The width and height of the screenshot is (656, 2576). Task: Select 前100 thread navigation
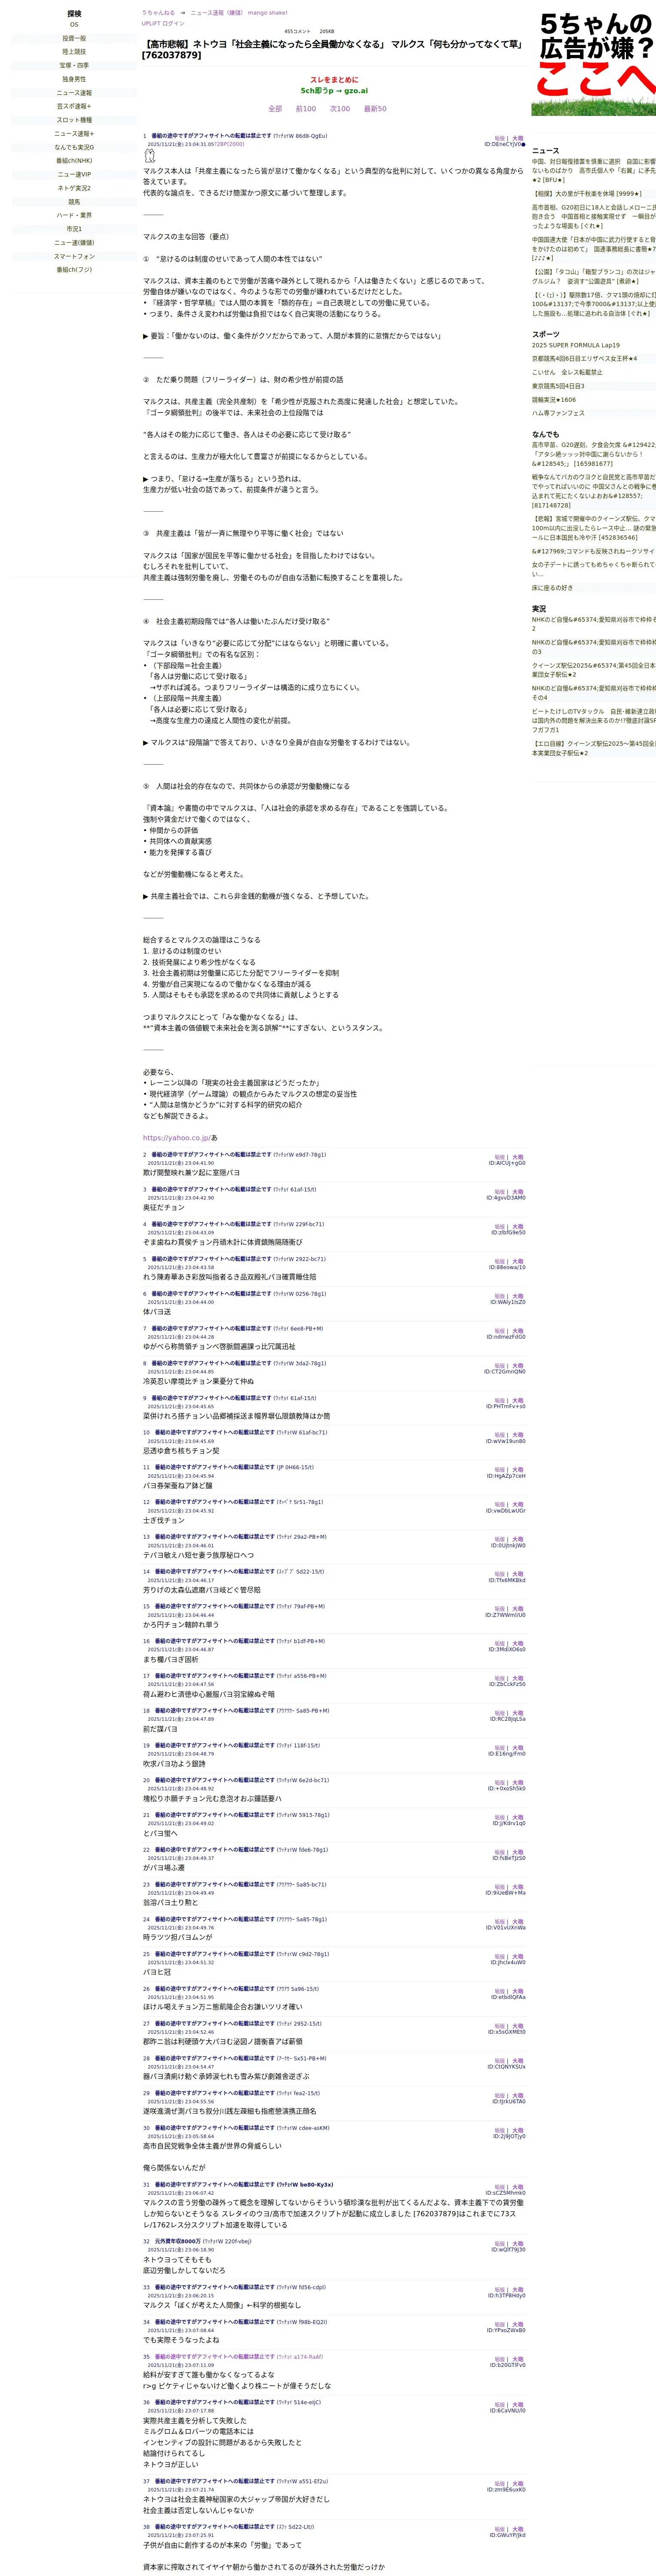click(306, 109)
